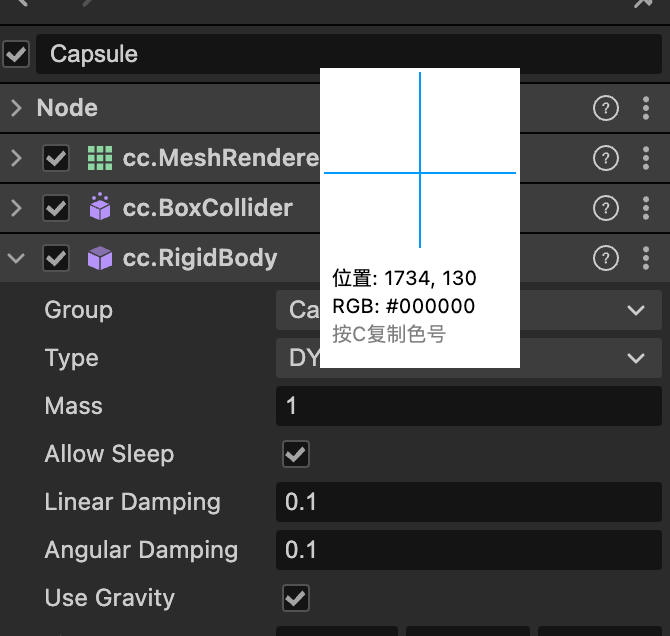Toggle the Use Gravity checkbox
Screen dimensions: 670x636
pos(296,598)
